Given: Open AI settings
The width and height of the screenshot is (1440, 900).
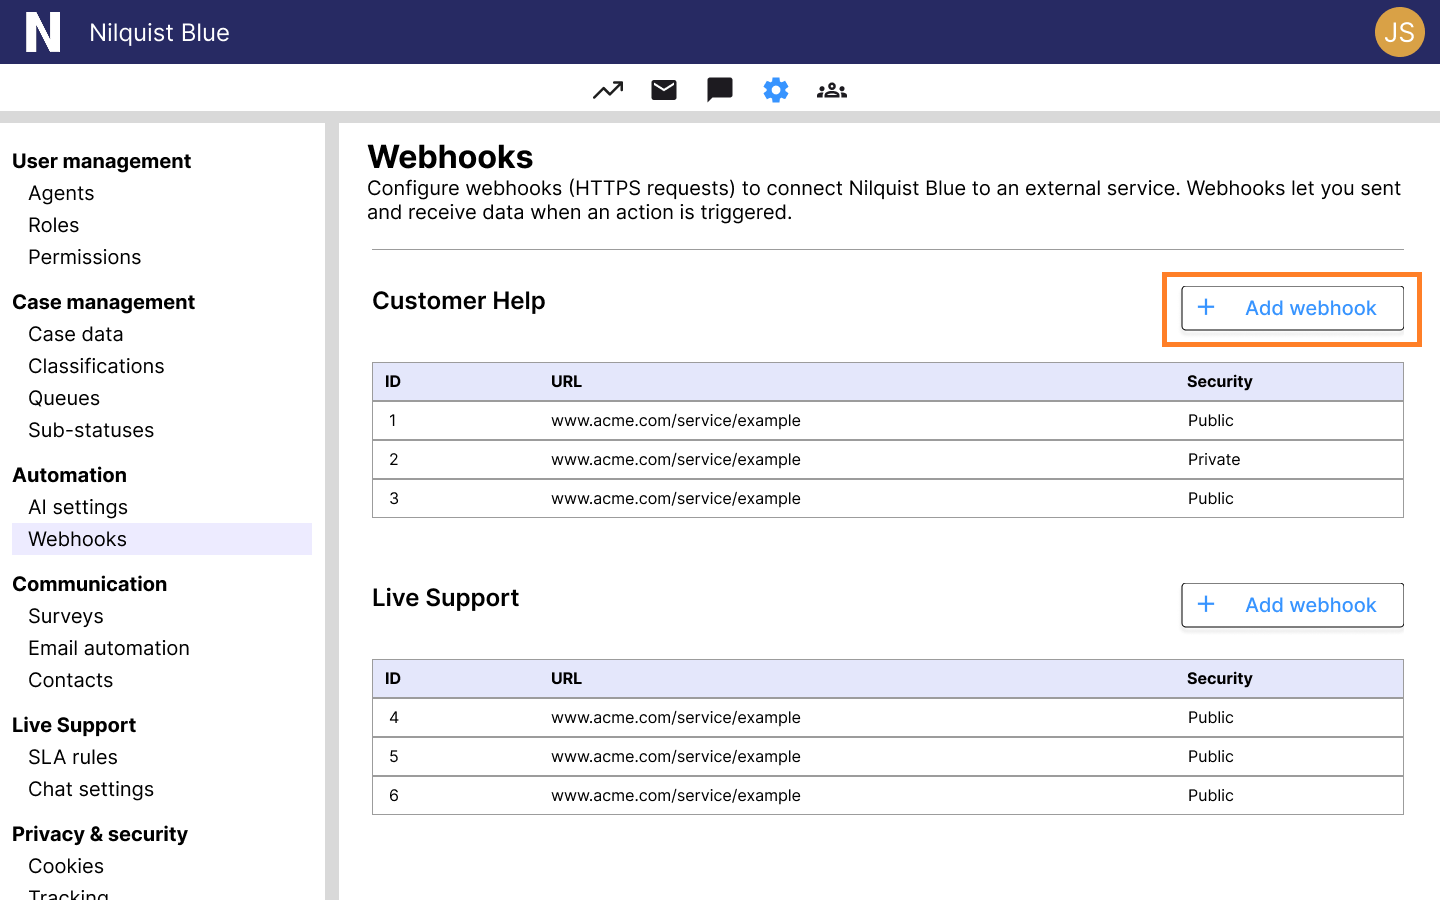Looking at the screenshot, I should [78, 507].
